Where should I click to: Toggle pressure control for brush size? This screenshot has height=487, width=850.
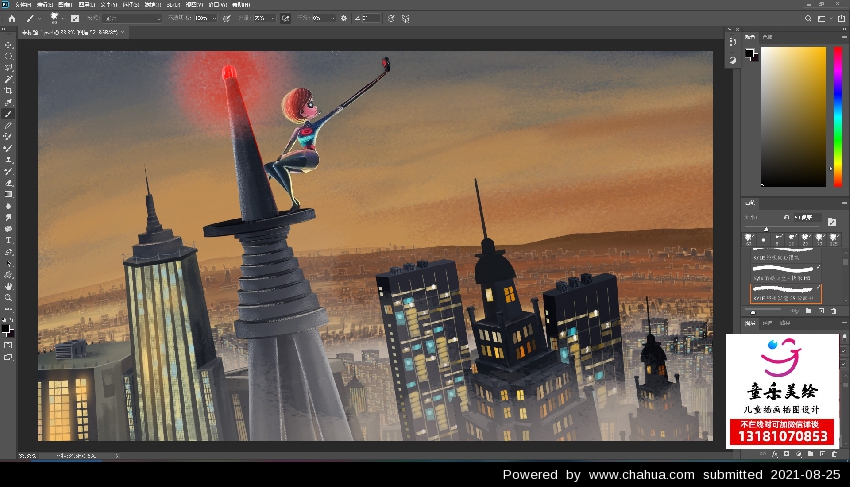[391, 18]
